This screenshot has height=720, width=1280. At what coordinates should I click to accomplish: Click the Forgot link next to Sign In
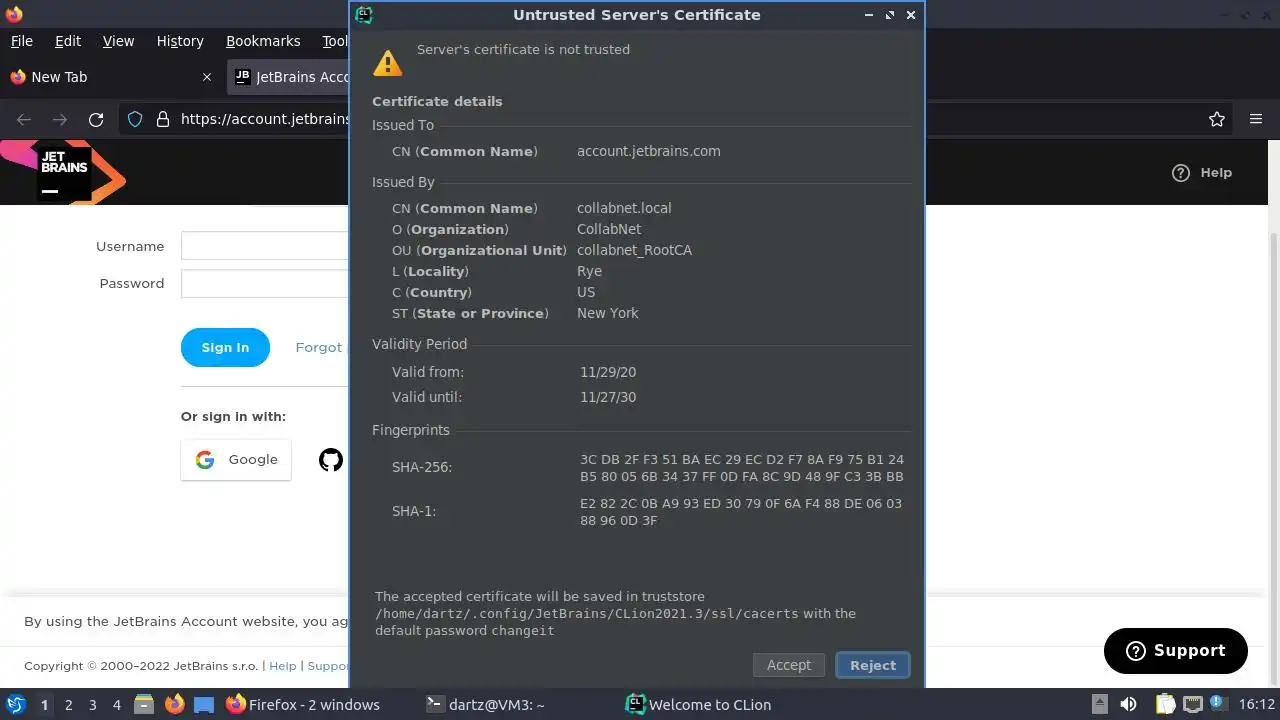pos(319,347)
